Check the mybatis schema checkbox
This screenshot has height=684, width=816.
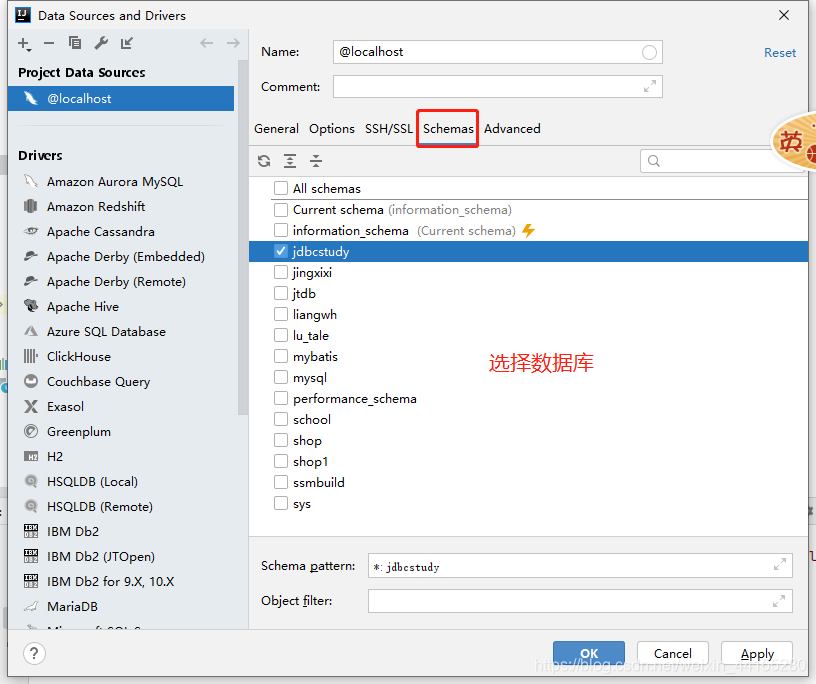pyautogui.click(x=281, y=356)
